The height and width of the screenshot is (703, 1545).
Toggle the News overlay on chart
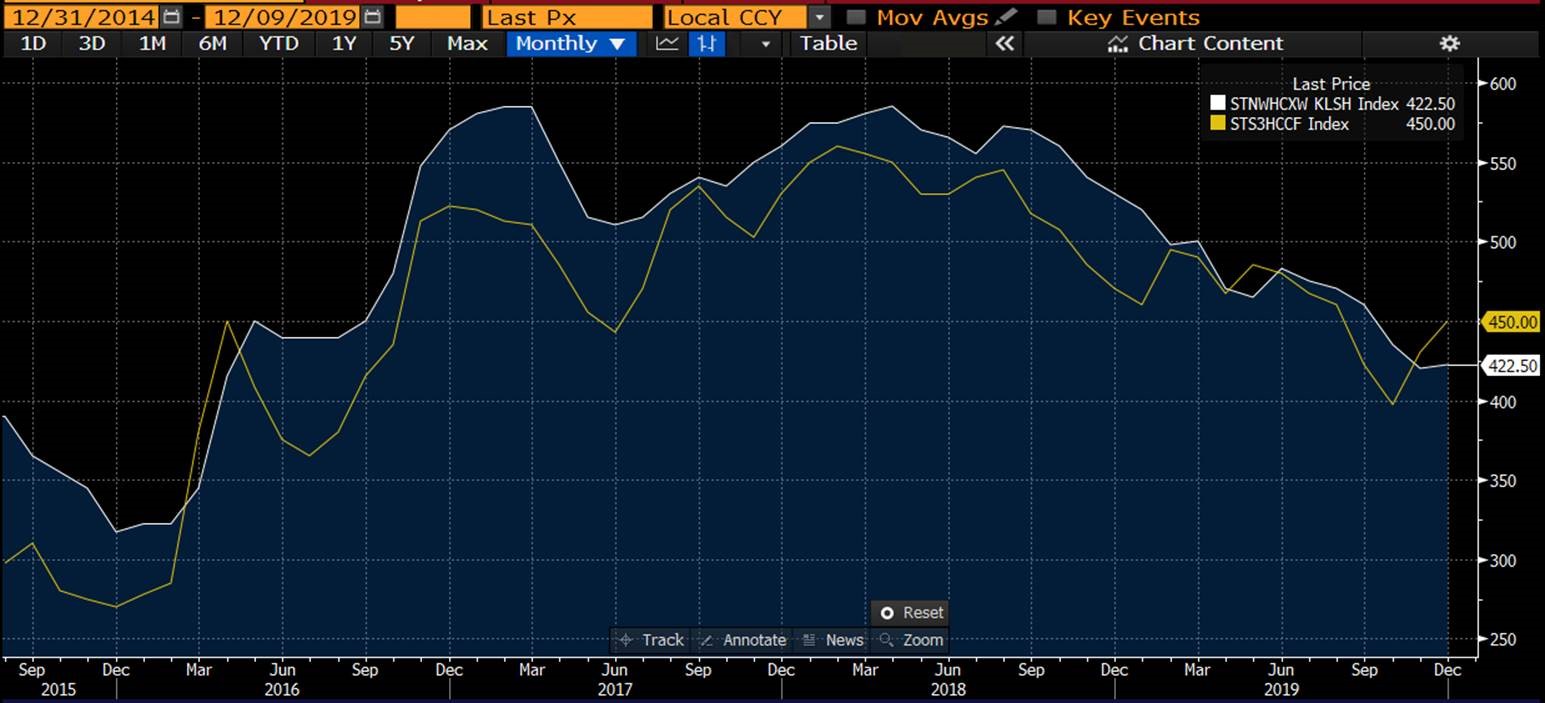(x=833, y=640)
